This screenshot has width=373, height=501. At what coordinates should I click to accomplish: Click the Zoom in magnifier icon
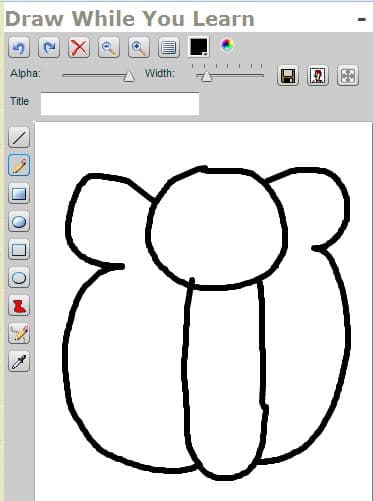click(139, 47)
